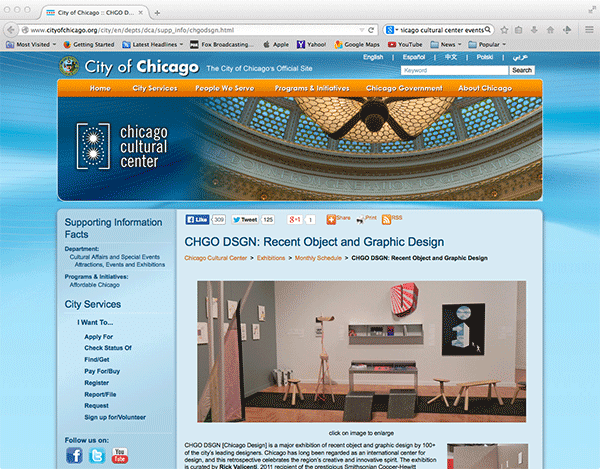Open the About Chicago menu
The width and height of the screenshot is (600, 469).
pyautogui.click(x=485, y=88)
